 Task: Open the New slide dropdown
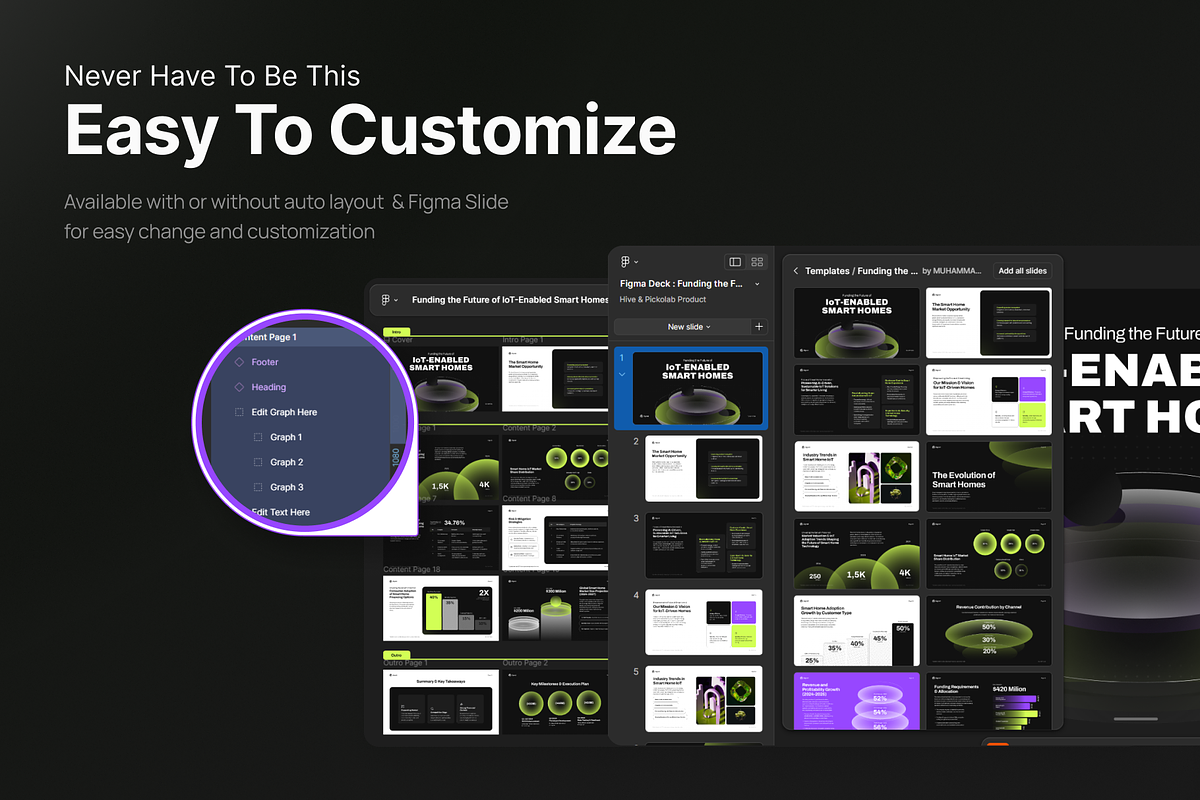[x=689, y=327]
